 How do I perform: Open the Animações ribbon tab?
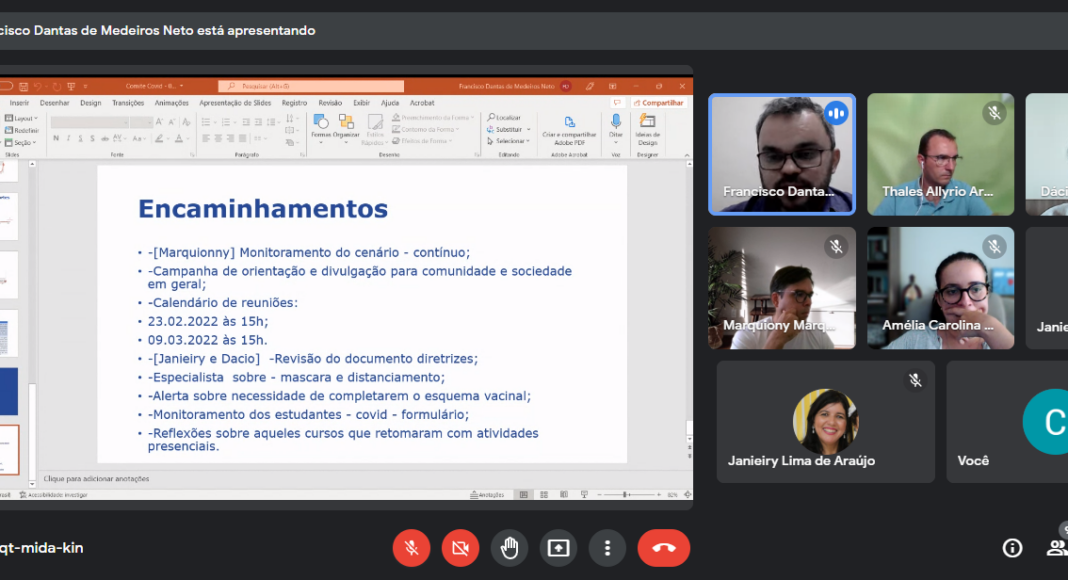tap(172, 103)
